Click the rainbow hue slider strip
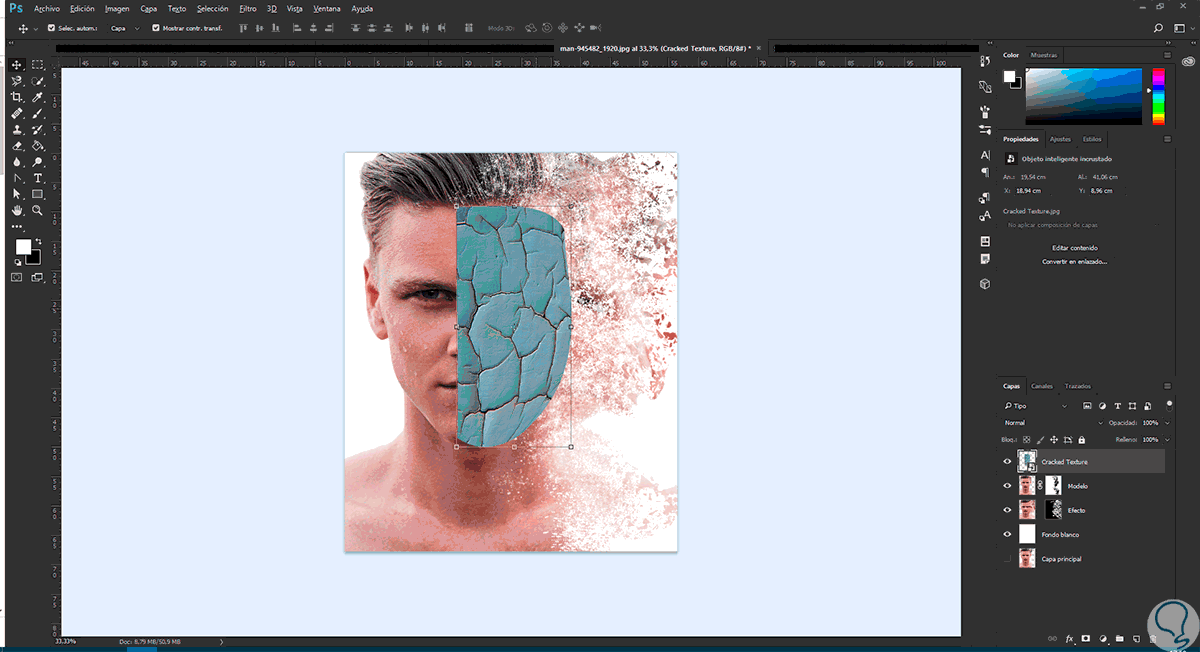This screenshot has height=652, width=1200. (x=1158, y=96)
